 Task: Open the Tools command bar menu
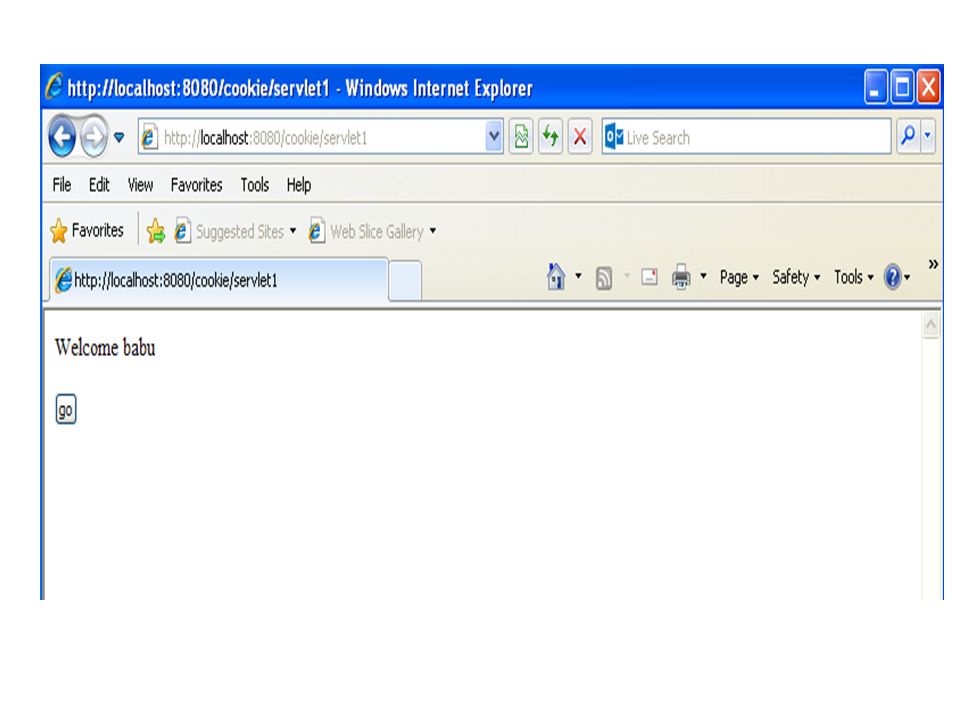tap(853, 277)
